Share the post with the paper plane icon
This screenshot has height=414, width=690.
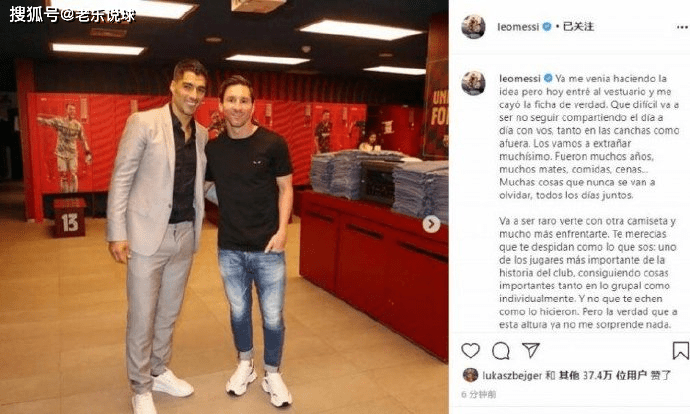coord(531,350)
